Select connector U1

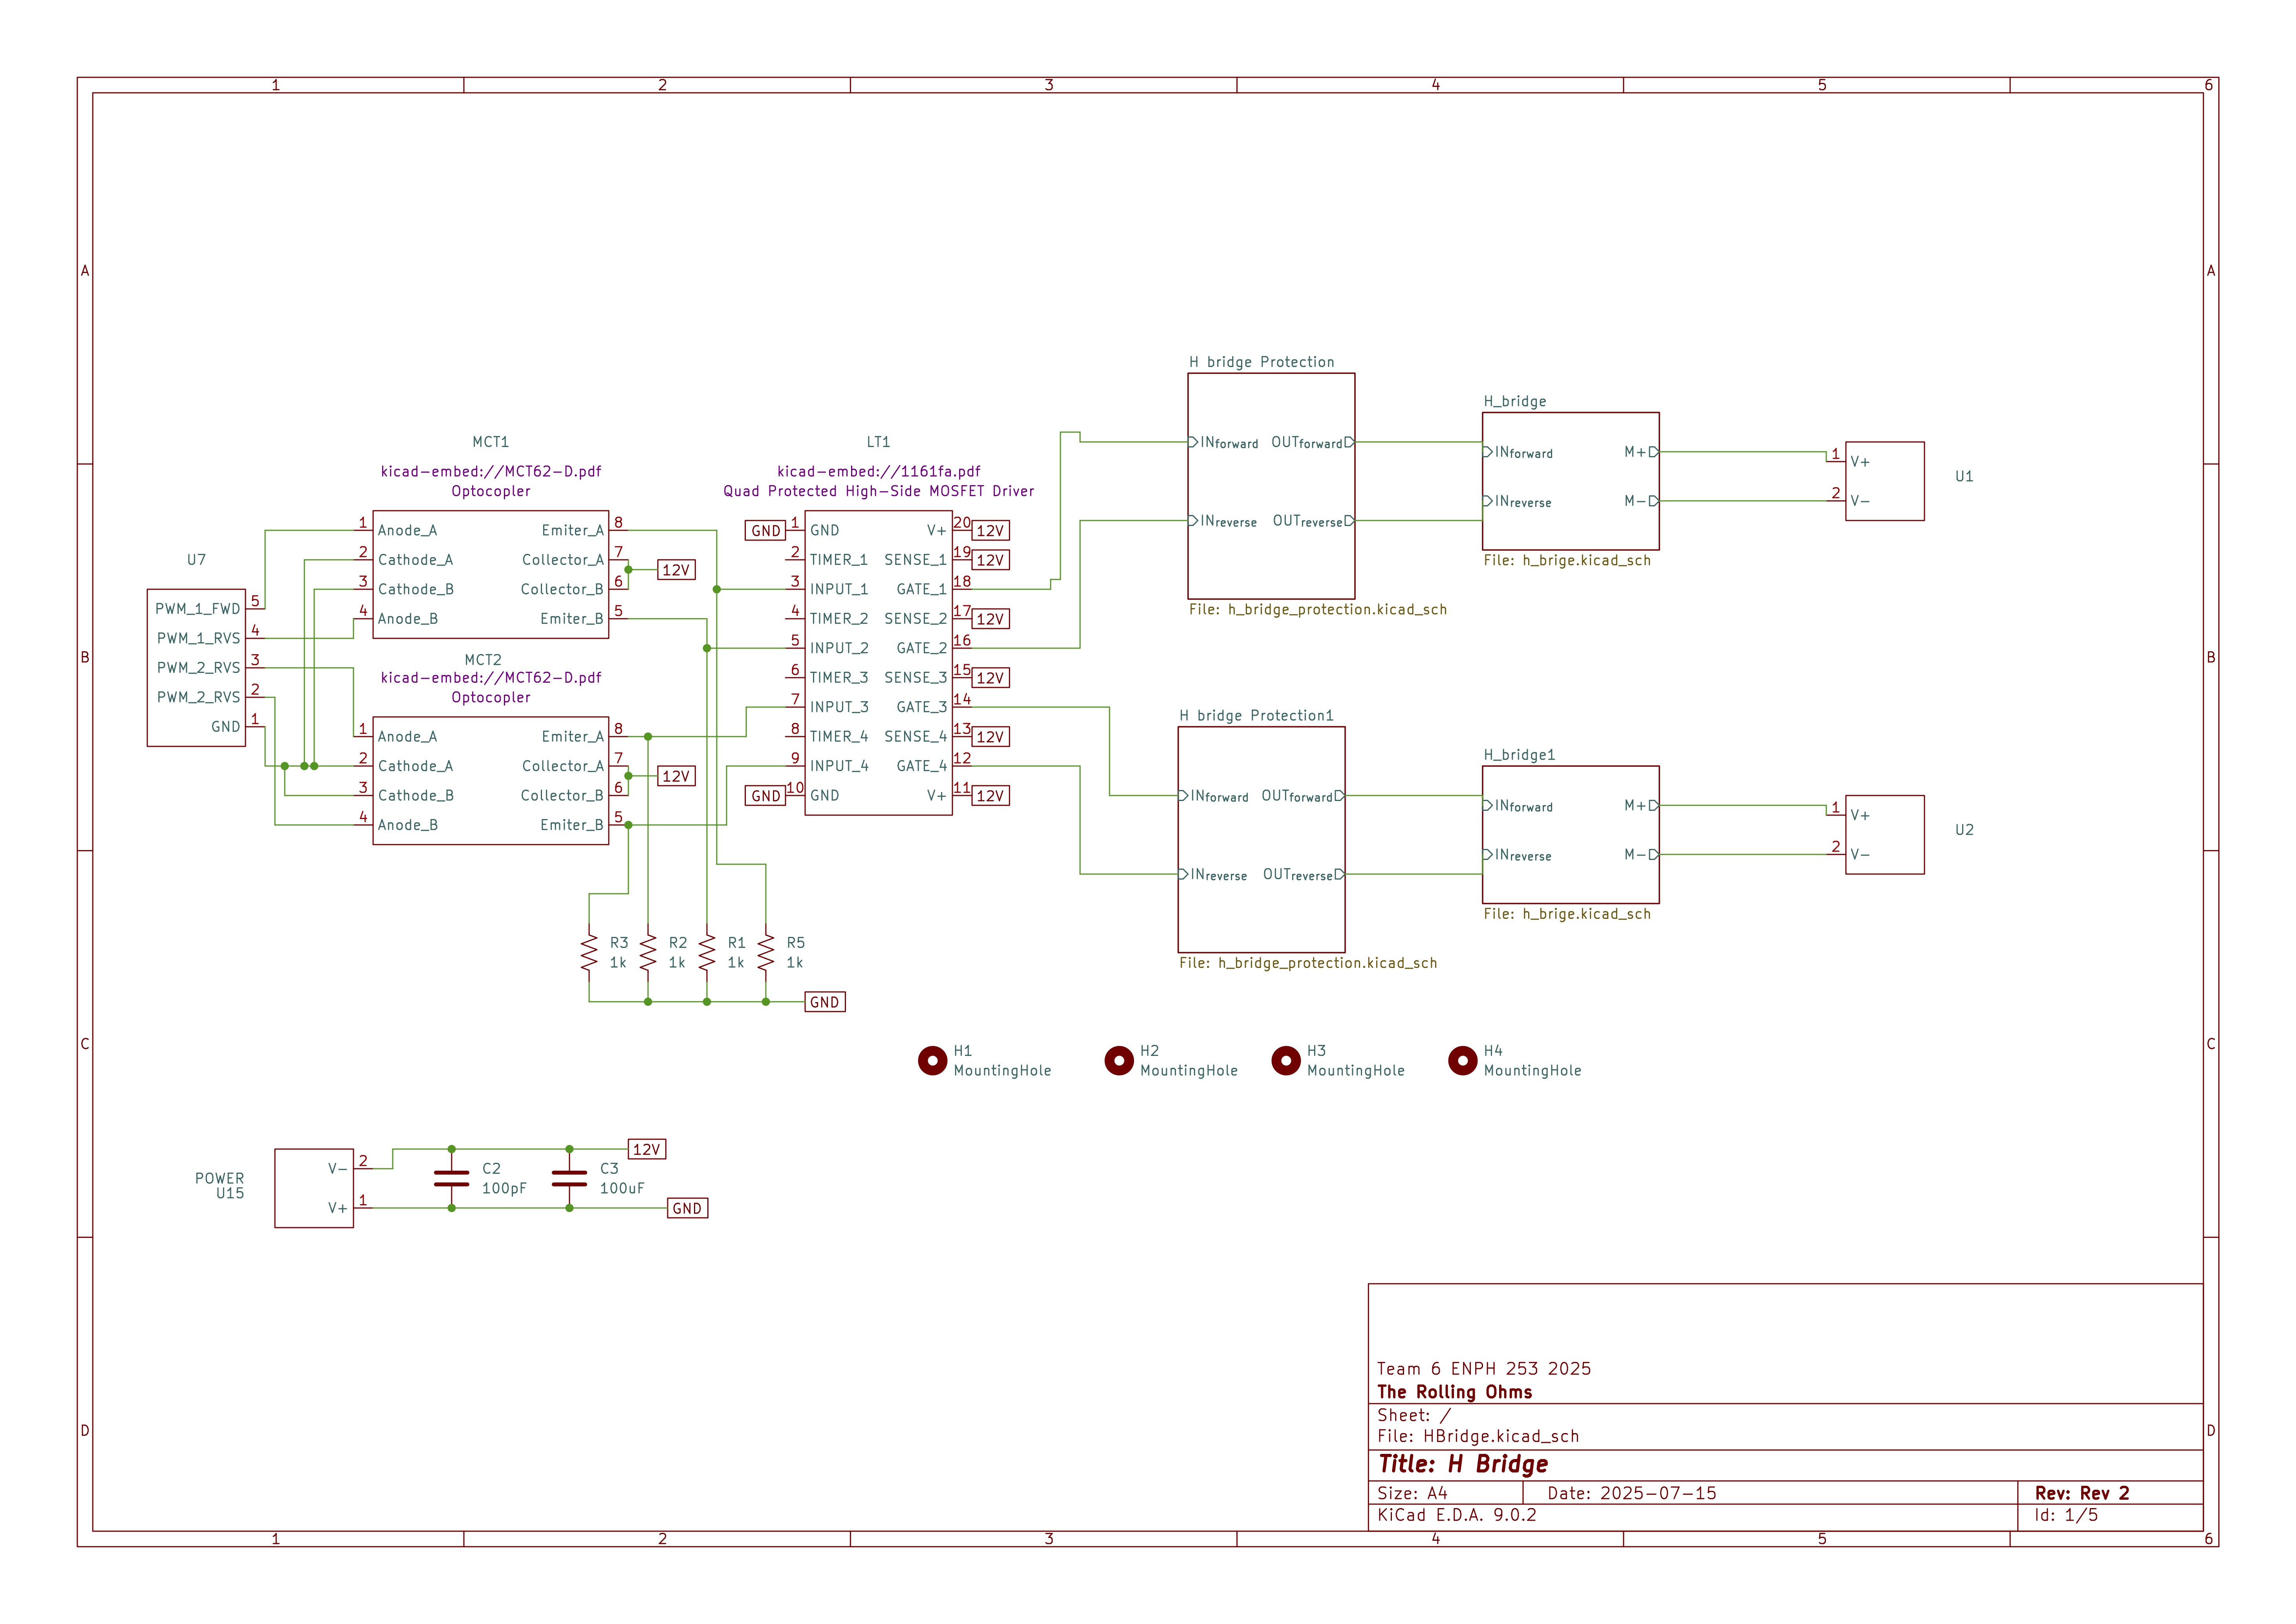(x=1885, y=480)
